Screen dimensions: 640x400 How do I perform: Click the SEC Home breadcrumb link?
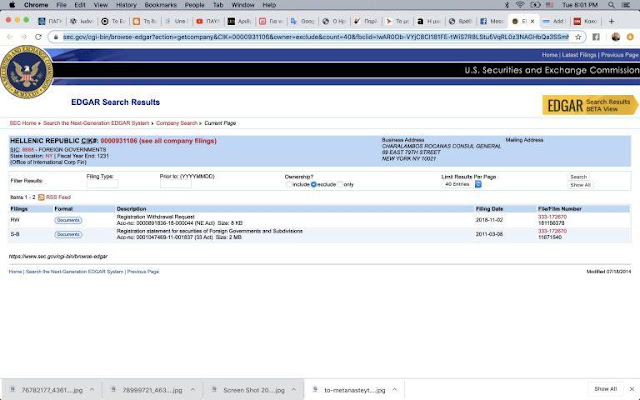[x=23, y=123]
